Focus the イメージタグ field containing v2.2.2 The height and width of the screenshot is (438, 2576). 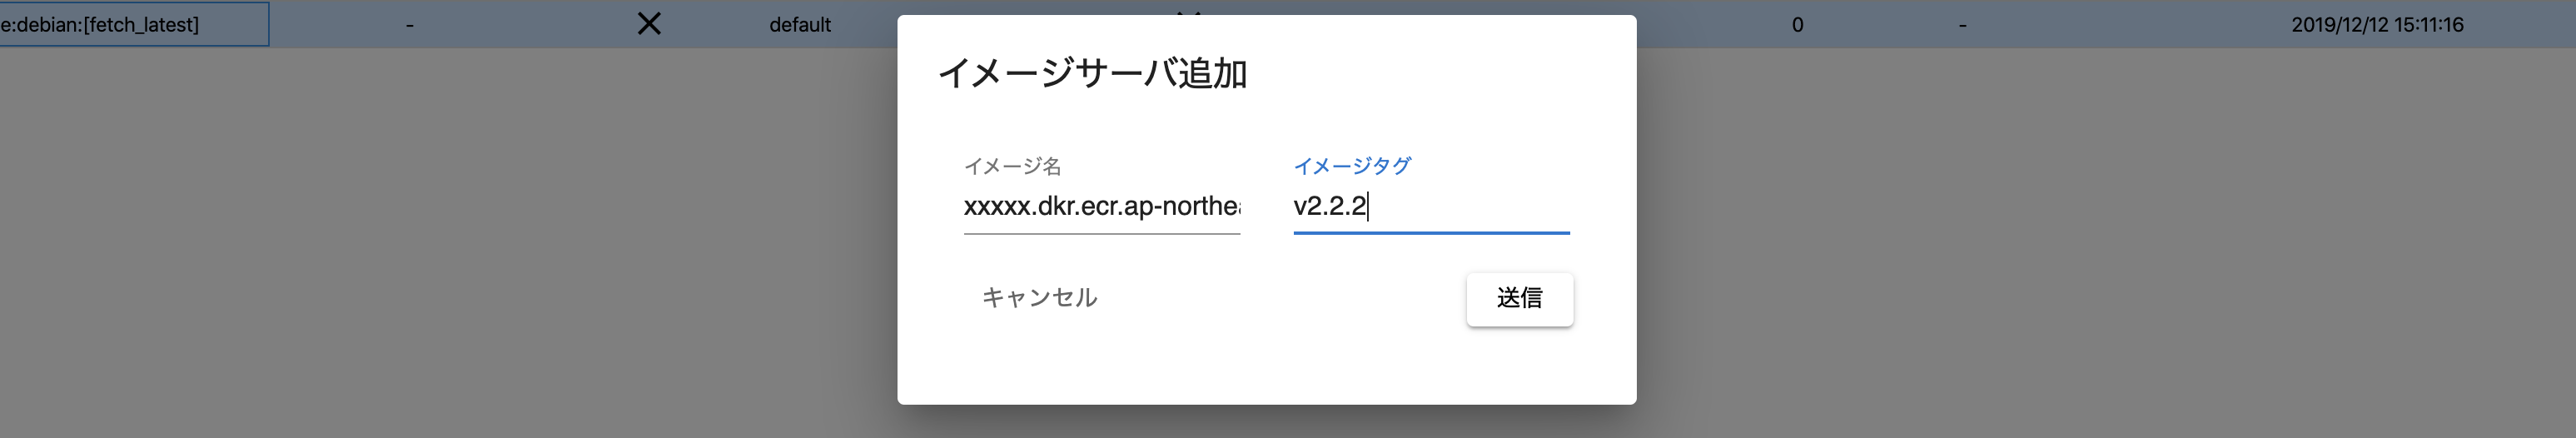(1431, 206)
